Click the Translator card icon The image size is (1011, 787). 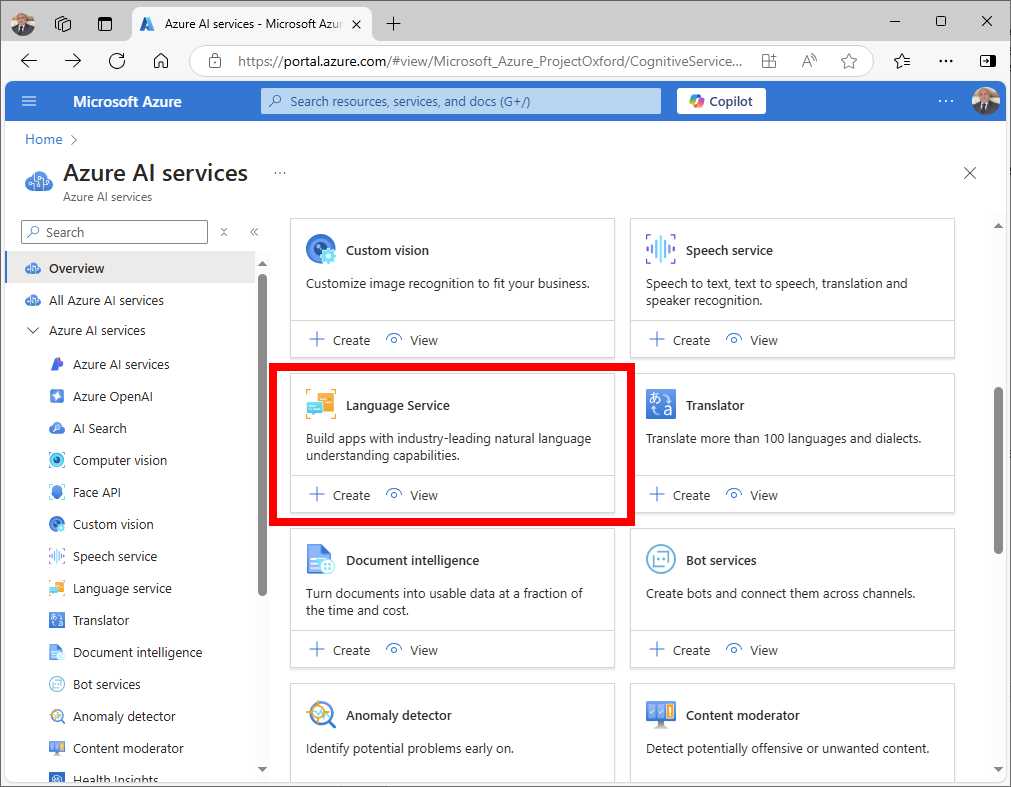coord(660,404)
